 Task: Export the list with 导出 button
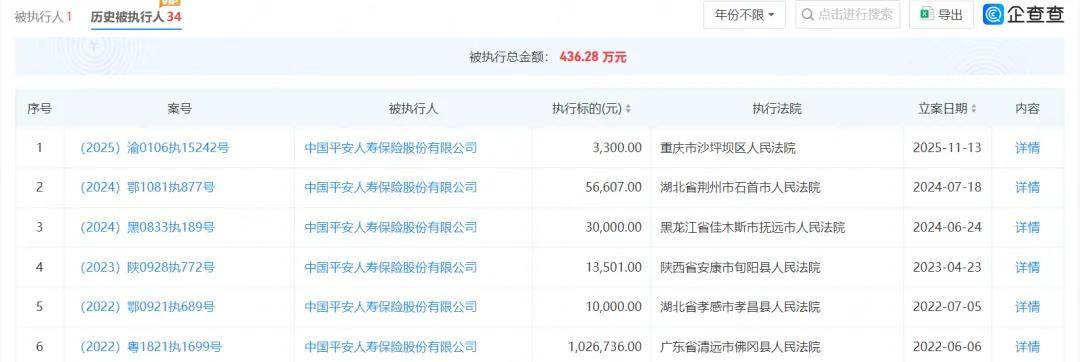click(x=941, y=14)
